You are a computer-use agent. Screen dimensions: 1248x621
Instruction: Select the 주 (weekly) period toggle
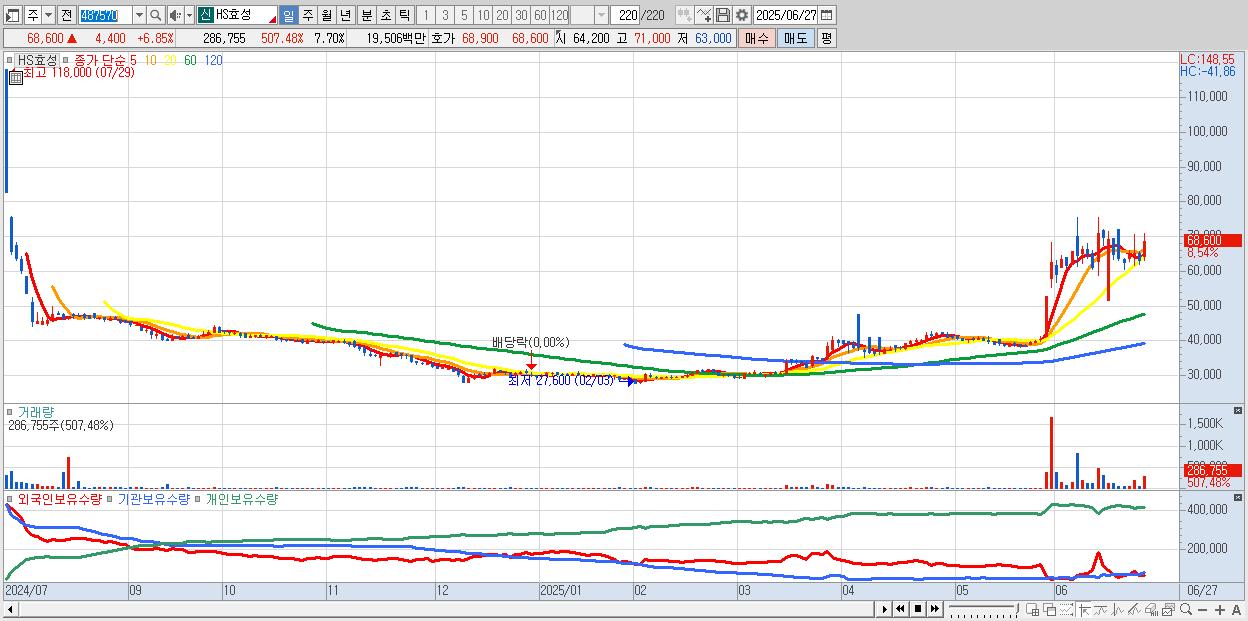(x=307, y=15)
